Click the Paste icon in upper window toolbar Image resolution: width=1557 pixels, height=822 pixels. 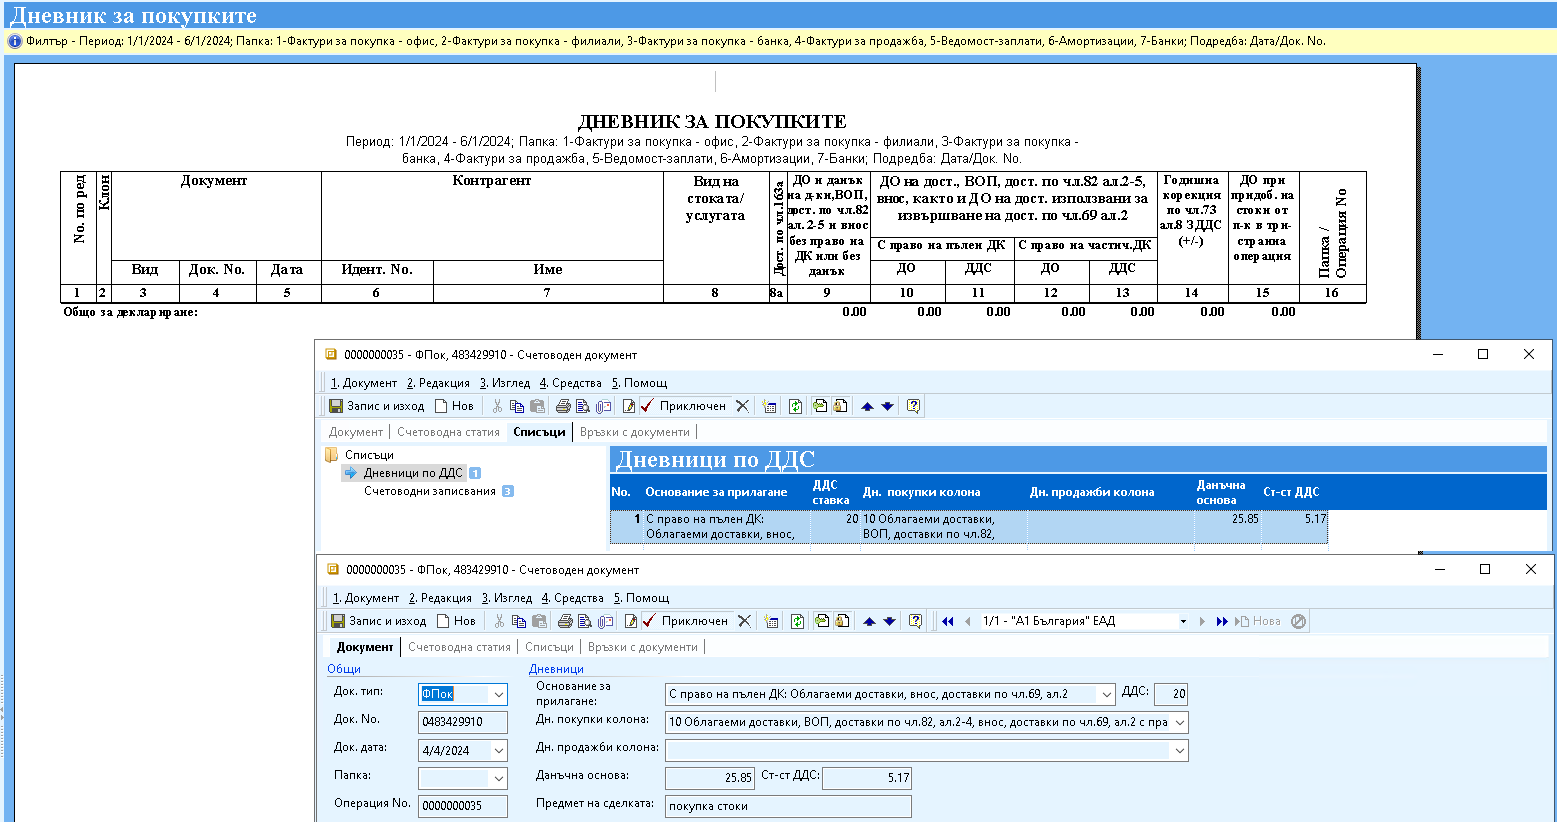[537, 406]
